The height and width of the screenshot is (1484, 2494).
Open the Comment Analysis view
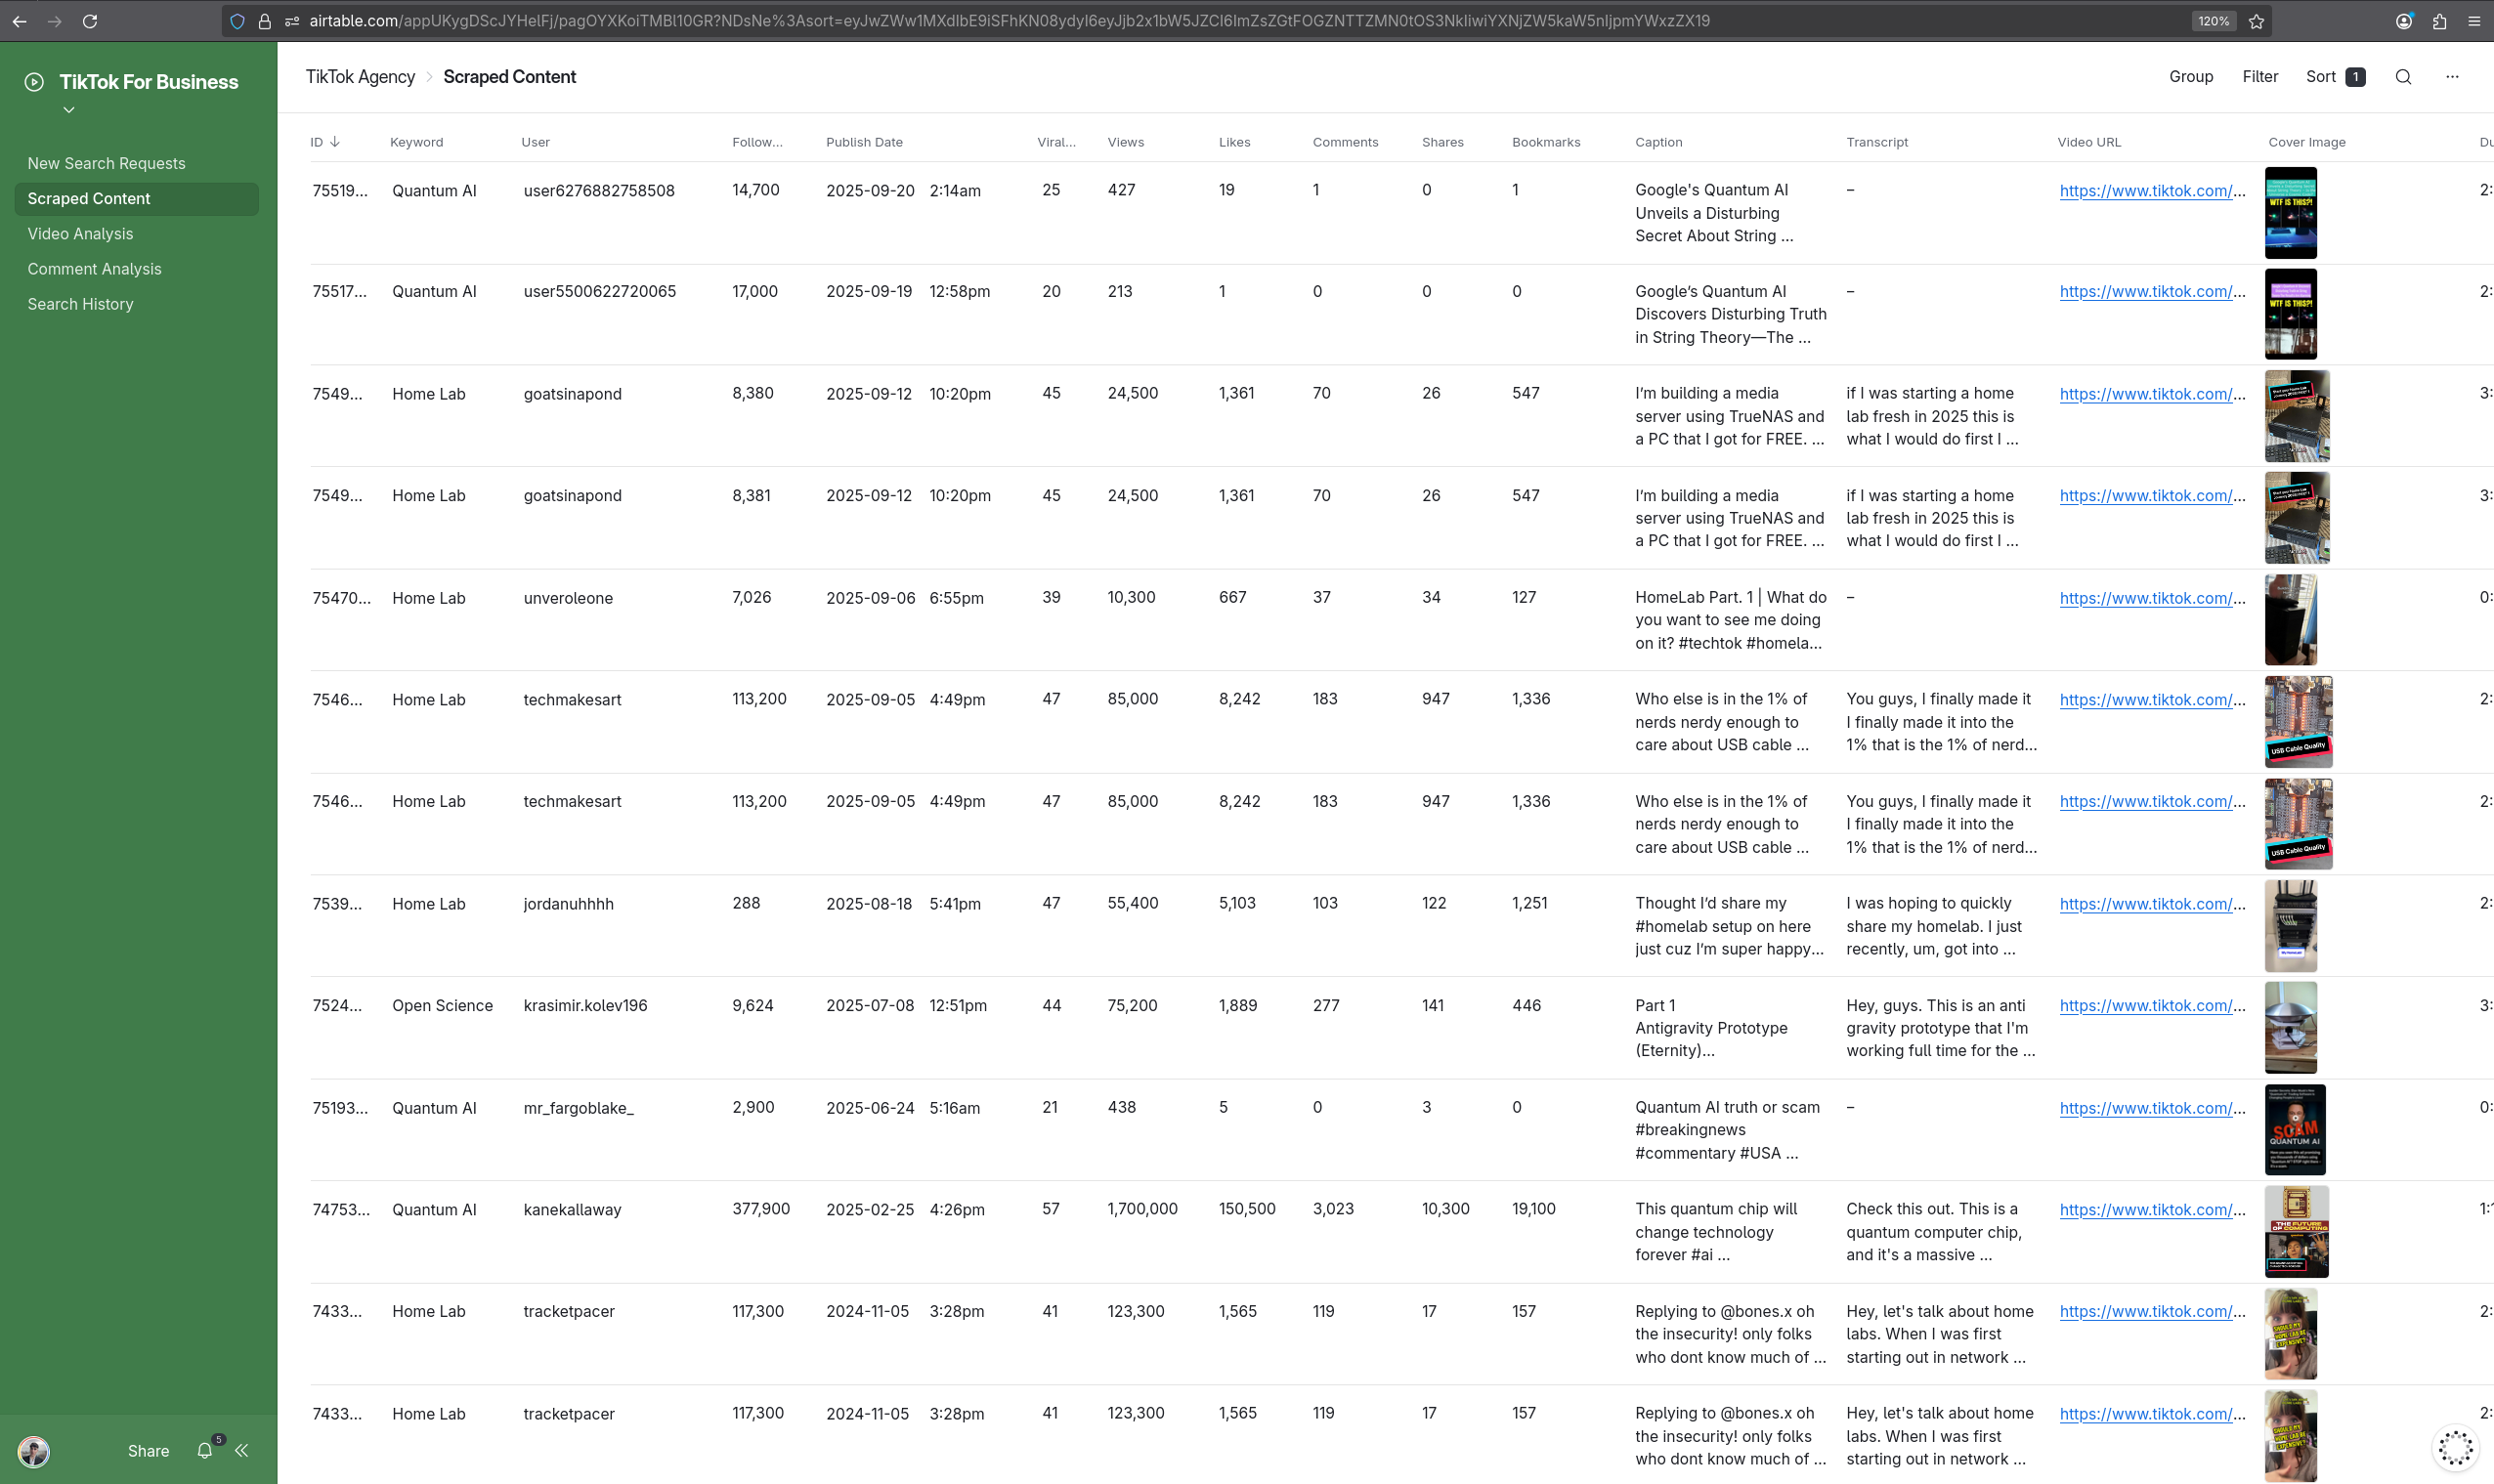94,268
